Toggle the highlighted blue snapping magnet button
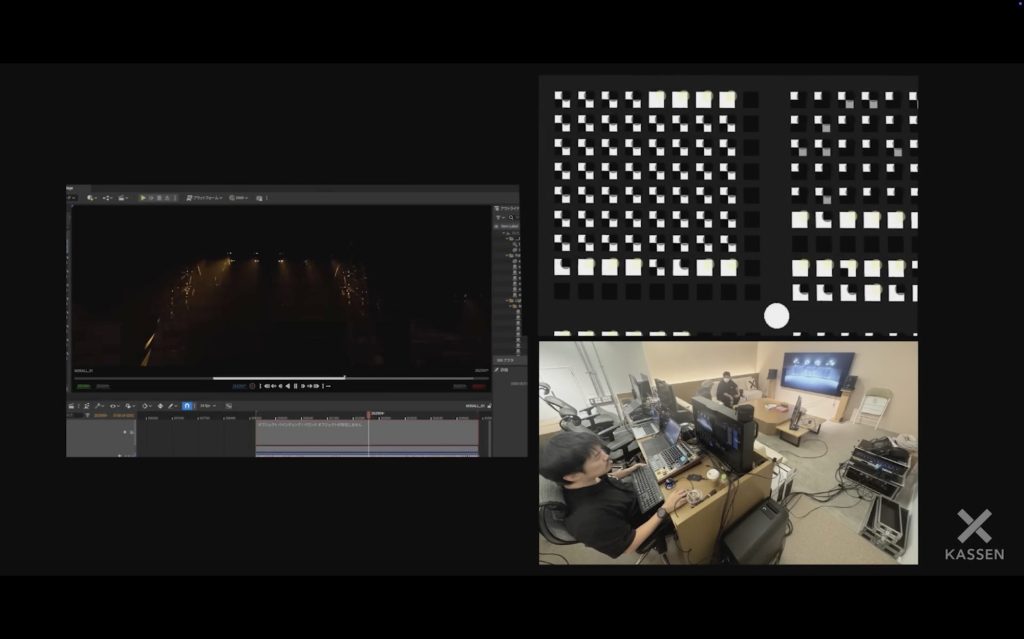The height and width of the screenshot is (639, 1024). 187,406
